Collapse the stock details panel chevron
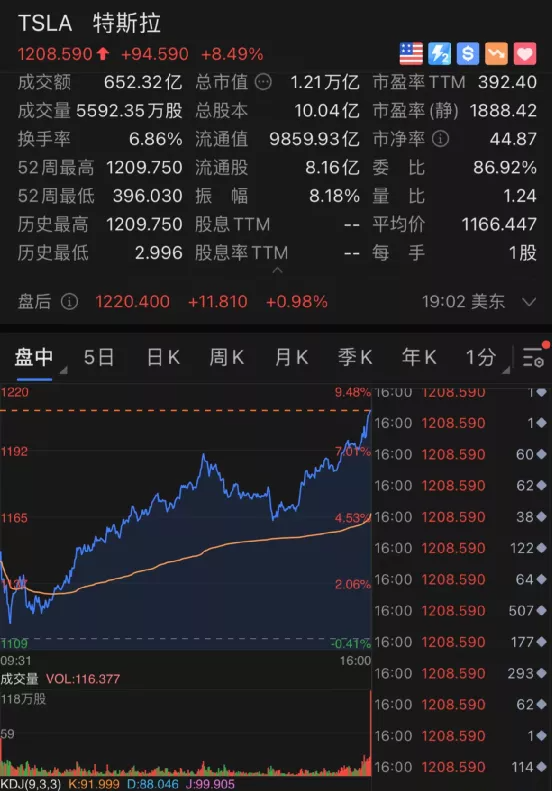 coord(277,271)
